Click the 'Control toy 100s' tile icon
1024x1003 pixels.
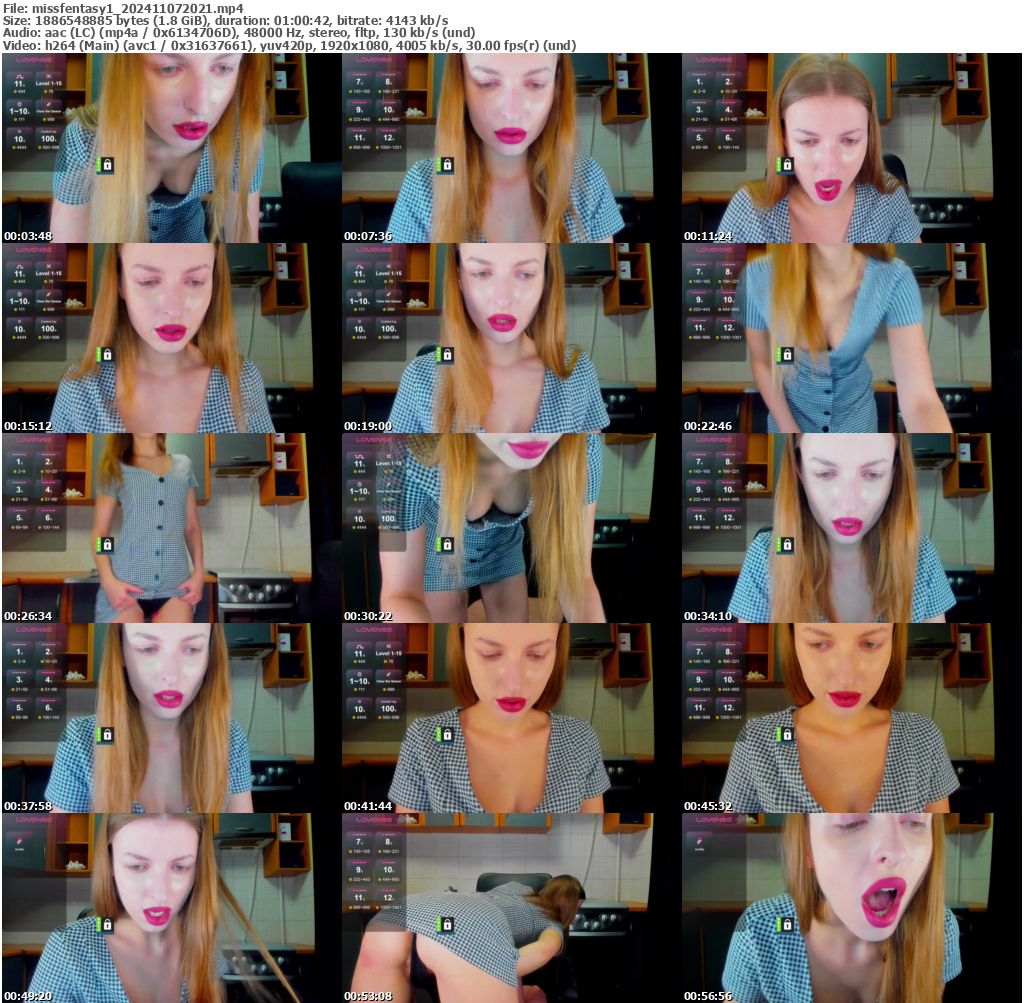[x=49, y=139]
